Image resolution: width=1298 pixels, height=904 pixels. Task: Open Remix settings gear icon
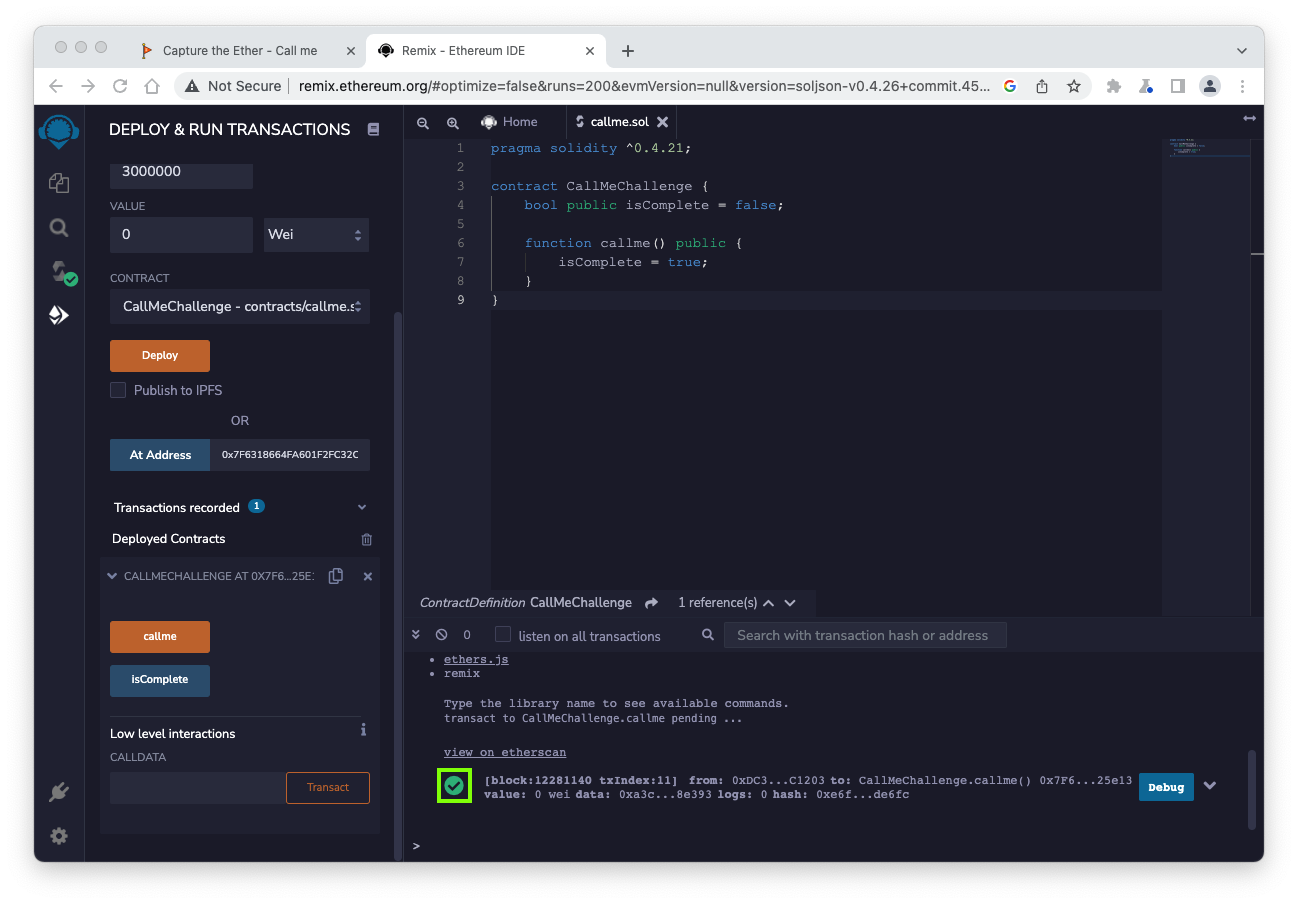59,836
